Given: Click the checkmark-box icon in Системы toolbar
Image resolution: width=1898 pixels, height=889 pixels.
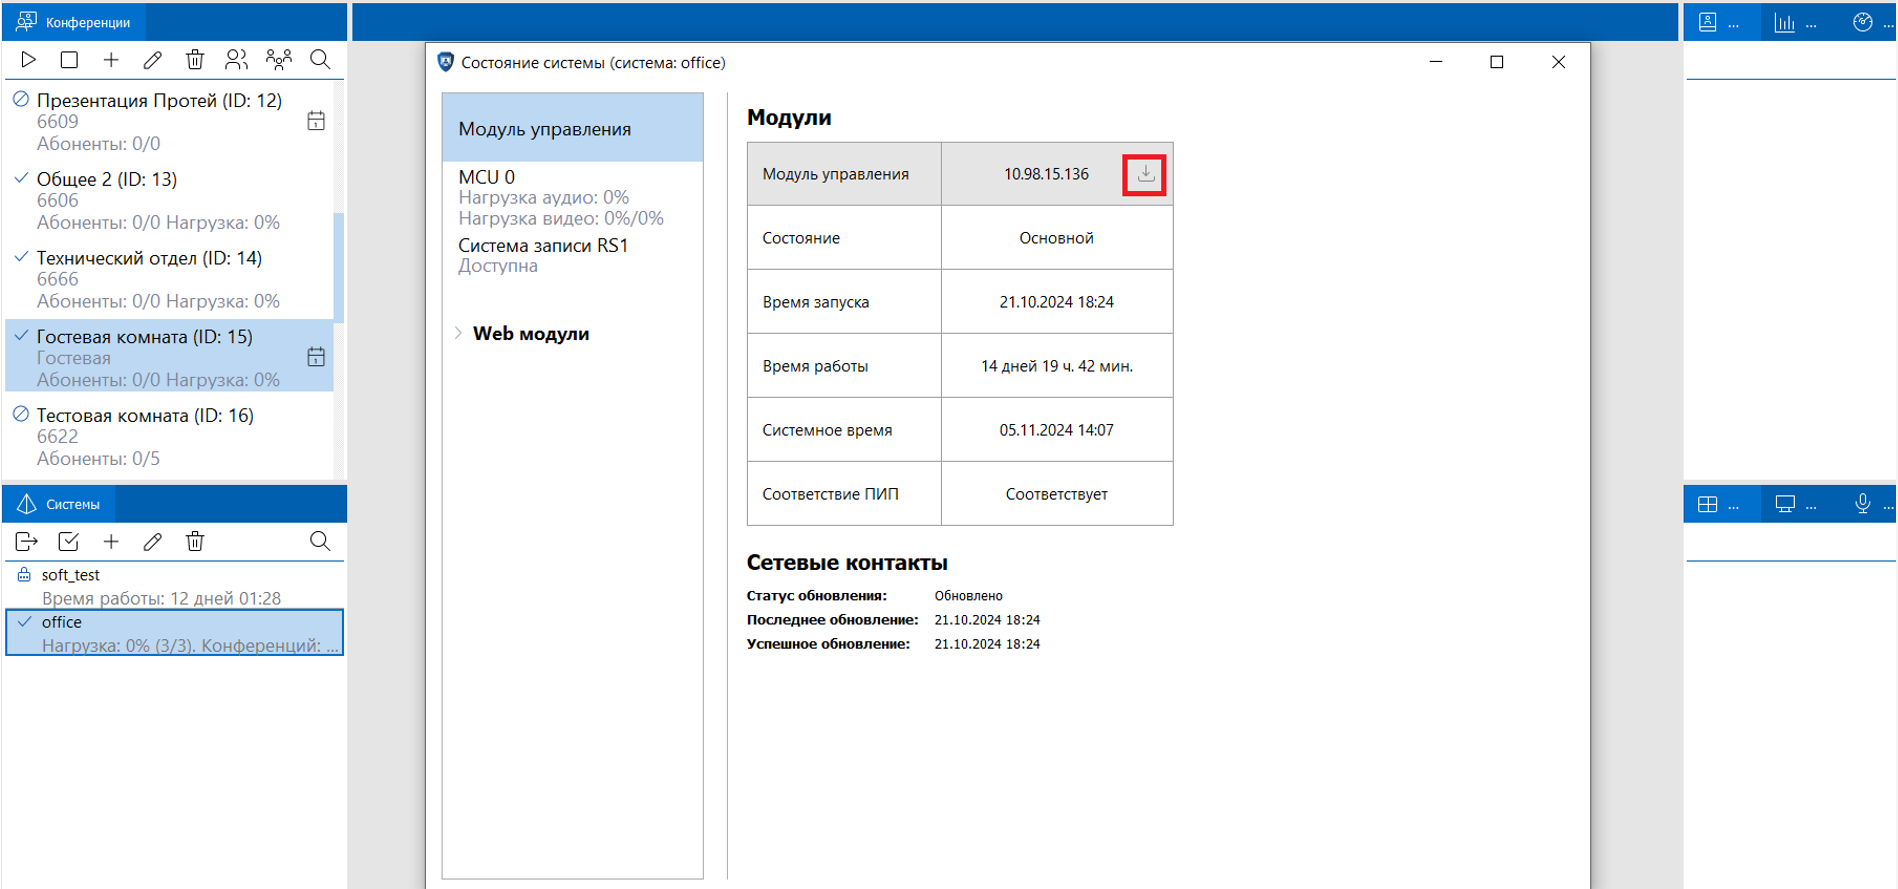Looking at the screenshot, I should [69, 541].
